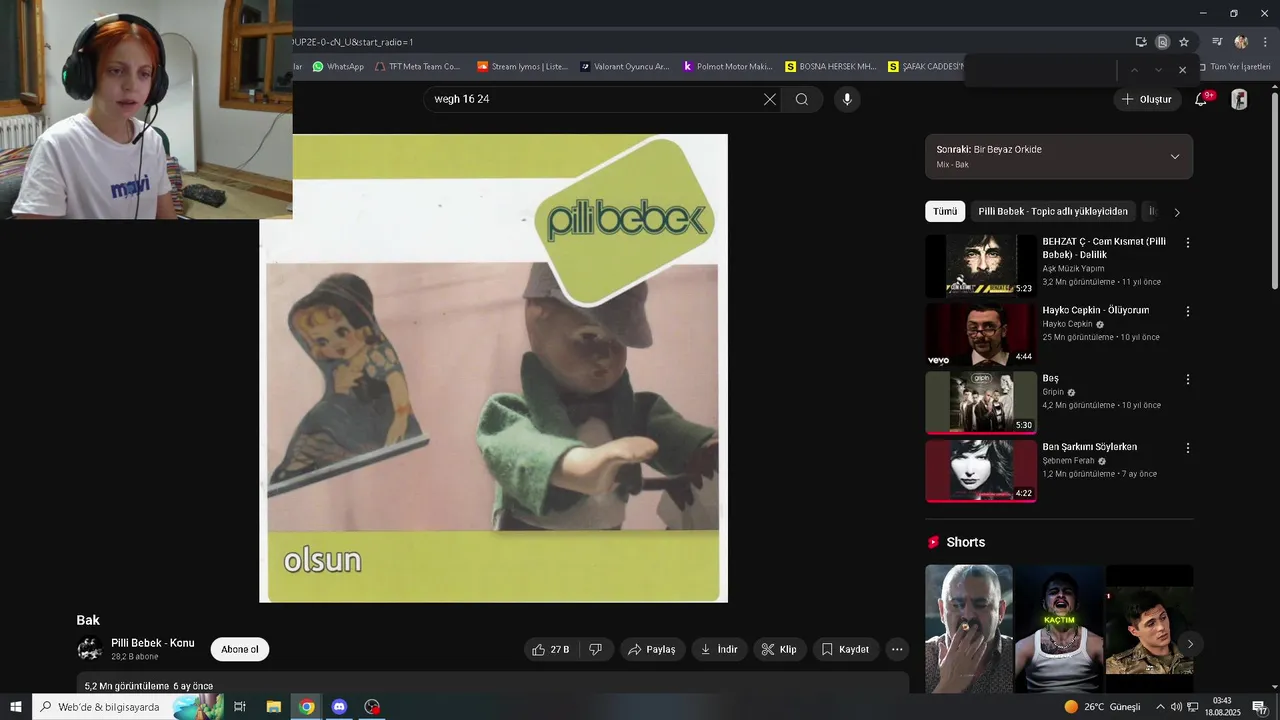
Task: Click the Paylaş share button
Action: pos(651,649)
